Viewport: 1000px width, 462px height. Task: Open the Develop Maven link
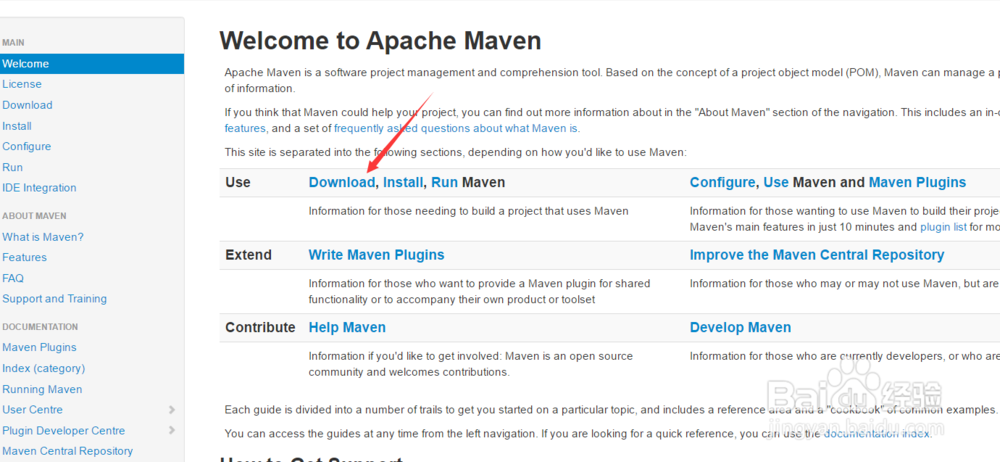coord(740,328)
